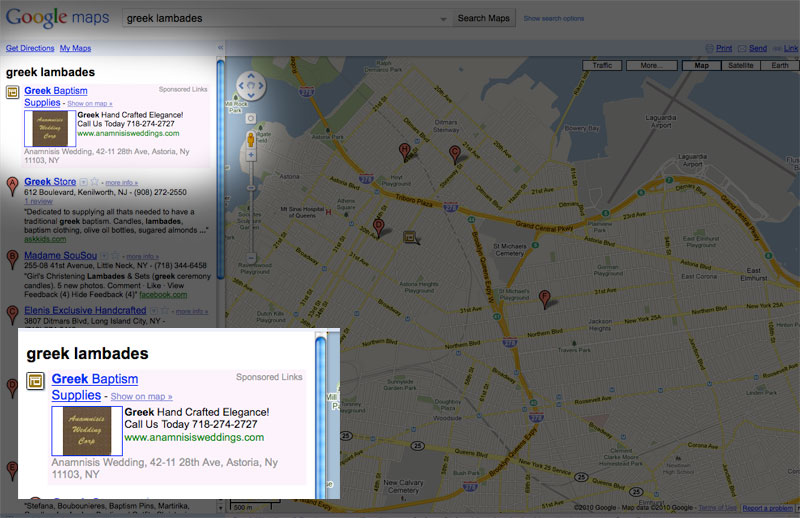Open the facebook.com link
The width and height of the screenshot is (800, 518).
(x=163, y=295)
